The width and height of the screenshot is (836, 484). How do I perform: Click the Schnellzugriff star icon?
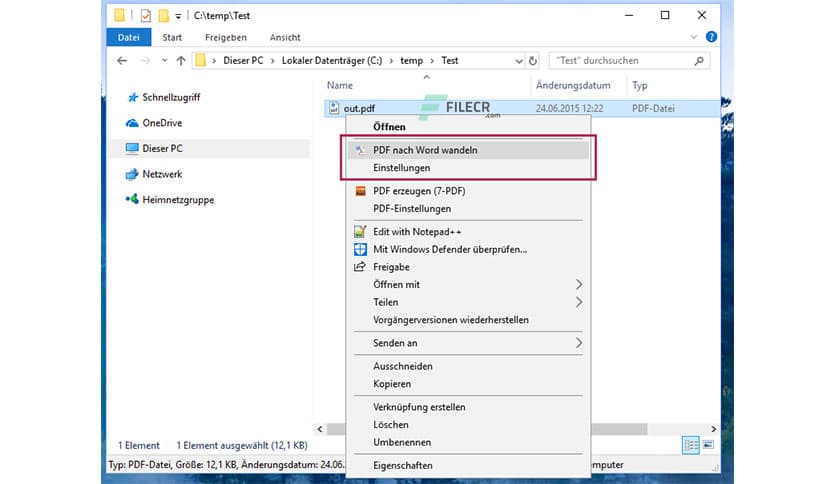133,97
